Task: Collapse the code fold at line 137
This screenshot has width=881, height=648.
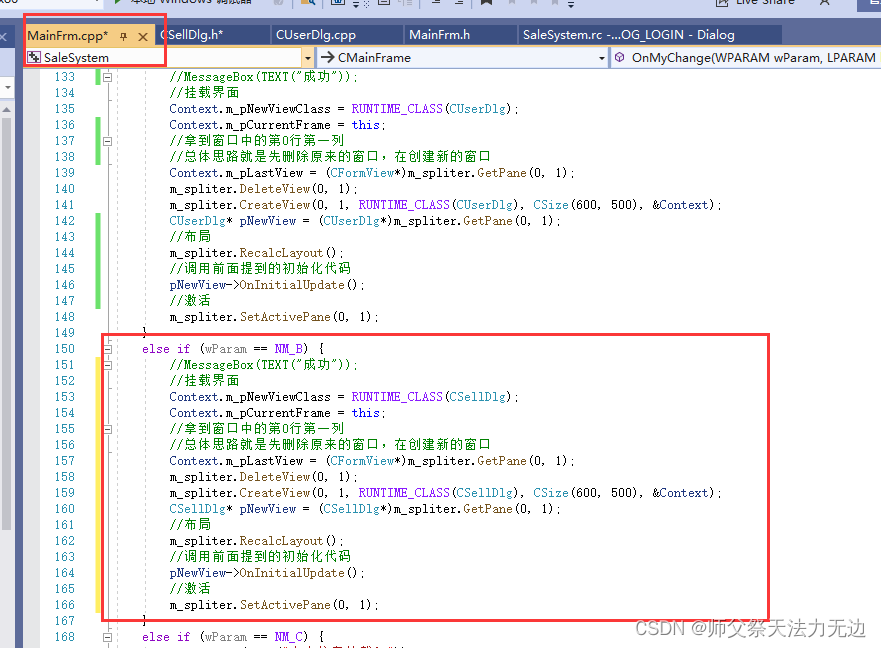Action: point(107,140)
